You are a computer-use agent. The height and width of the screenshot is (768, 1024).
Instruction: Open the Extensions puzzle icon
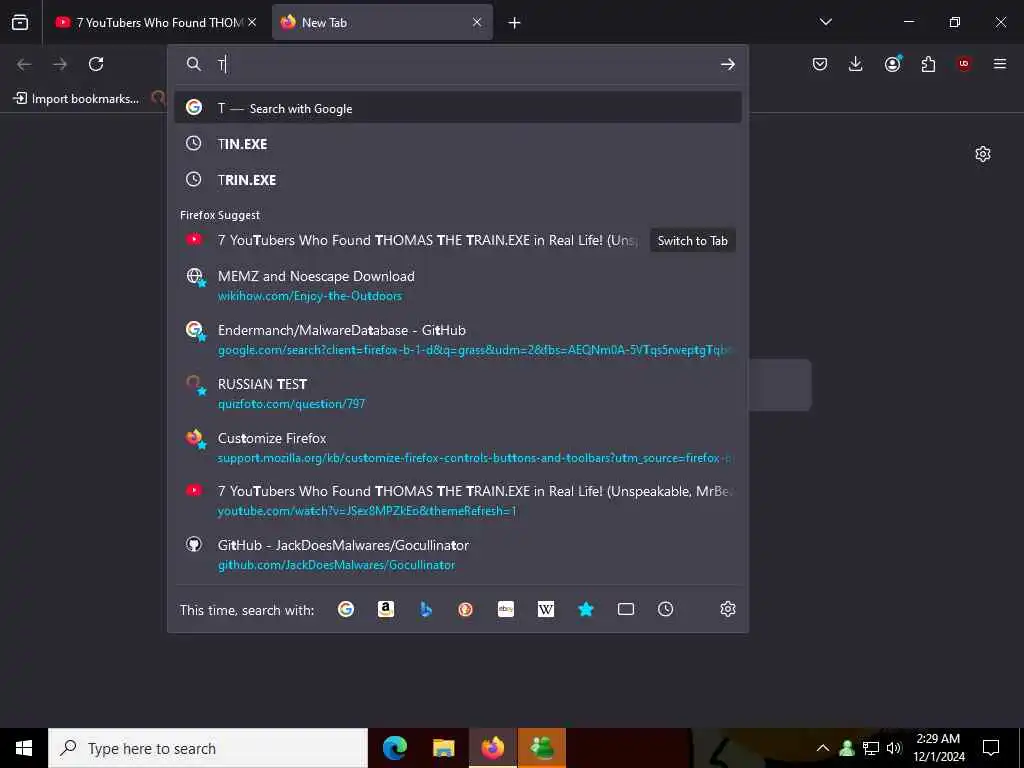[x=928, y=64]
